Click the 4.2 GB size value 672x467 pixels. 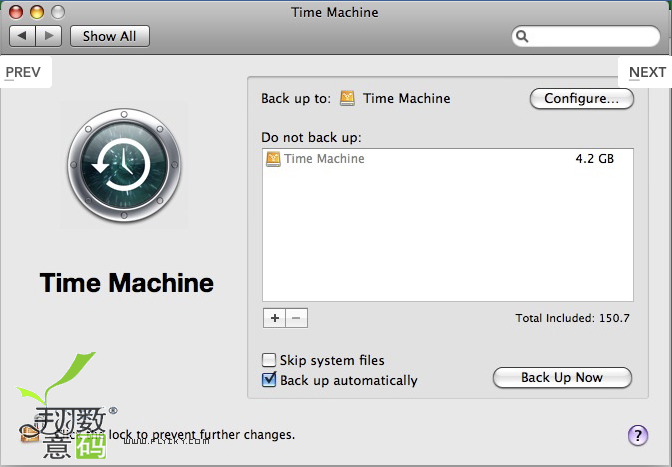[594, 159]
